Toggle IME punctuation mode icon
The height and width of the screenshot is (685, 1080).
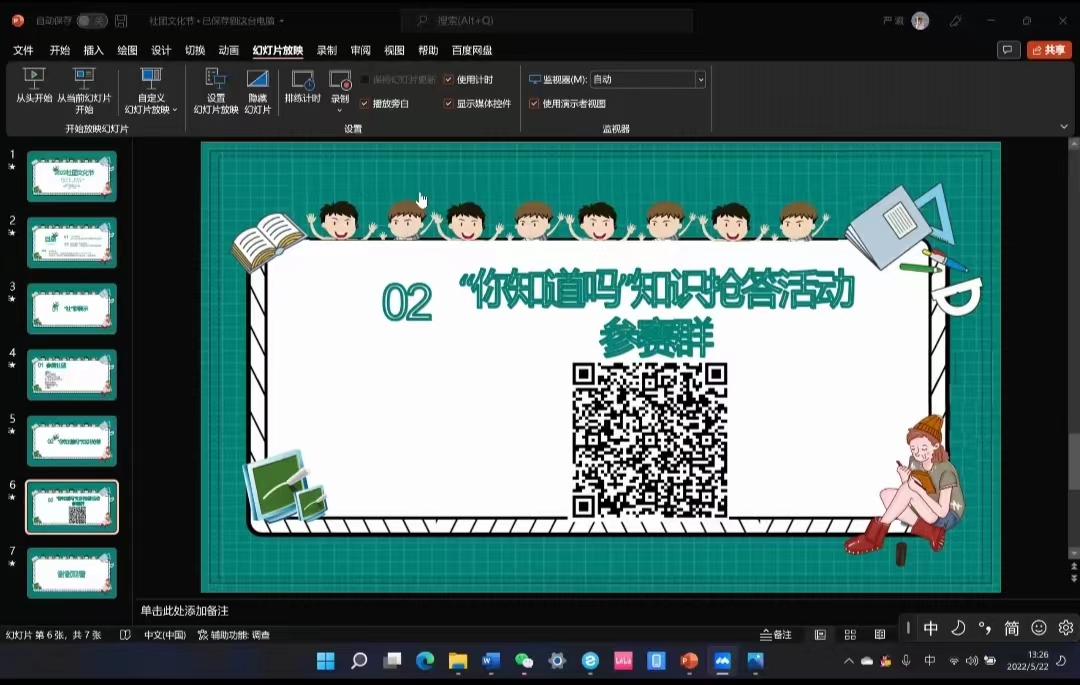[985, 628]
